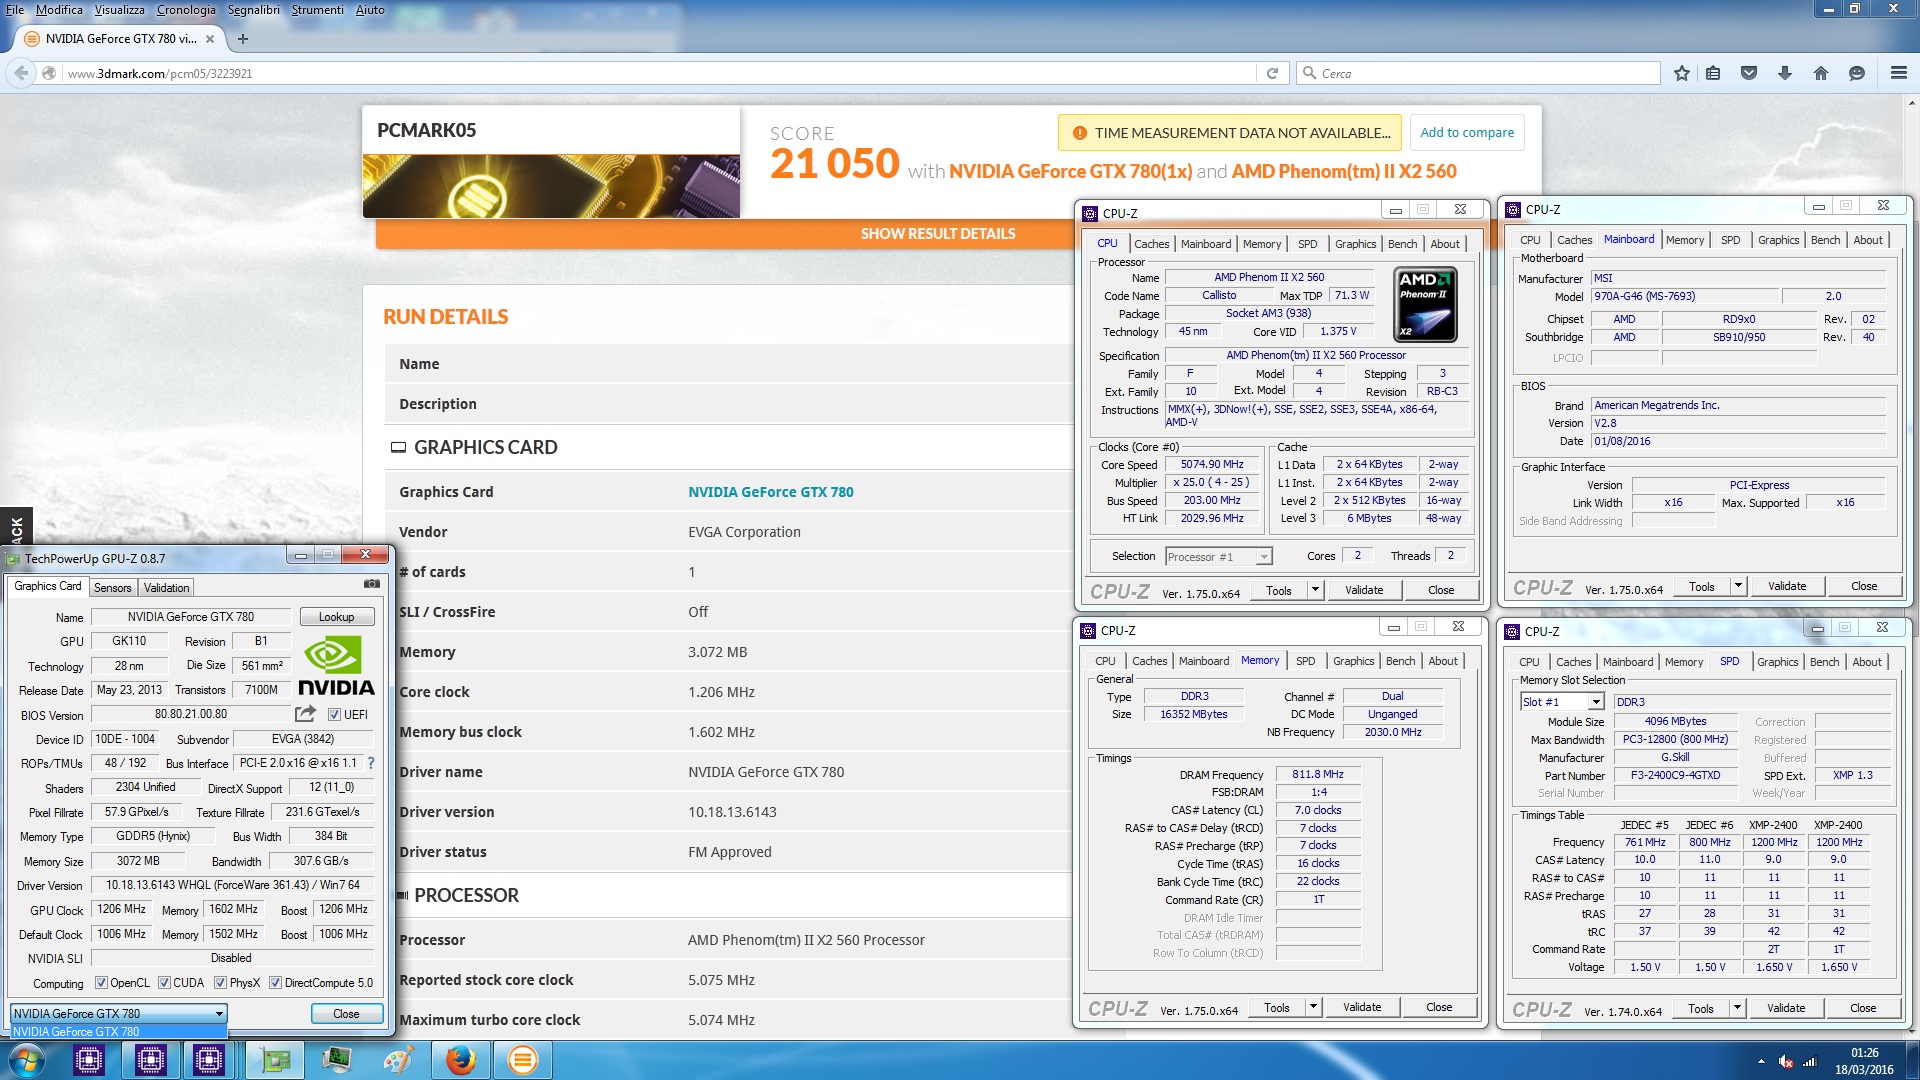Viewport: 1920px width, 1080px height.
Task: Toggle the CUDA checkbox
Action: tap(164, 983)
